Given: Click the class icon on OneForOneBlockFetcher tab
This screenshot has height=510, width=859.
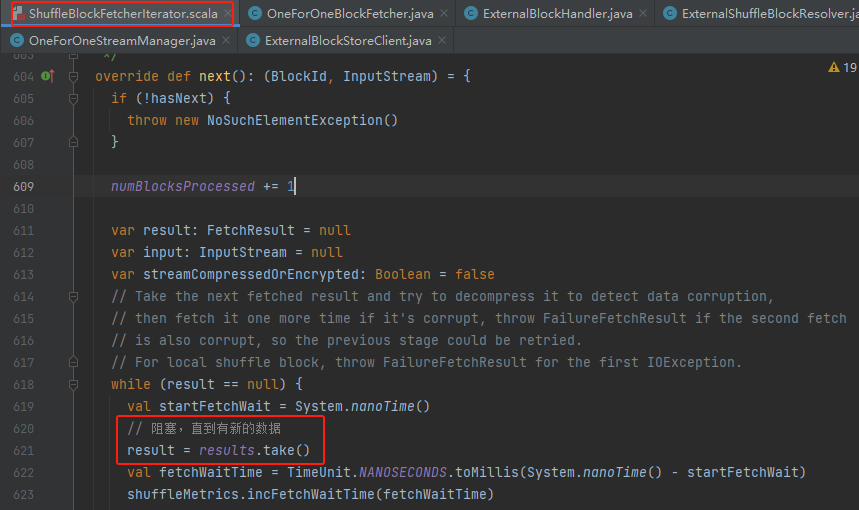Looking at the screenshot, I should pyautogui.click(x=254, y=13).
